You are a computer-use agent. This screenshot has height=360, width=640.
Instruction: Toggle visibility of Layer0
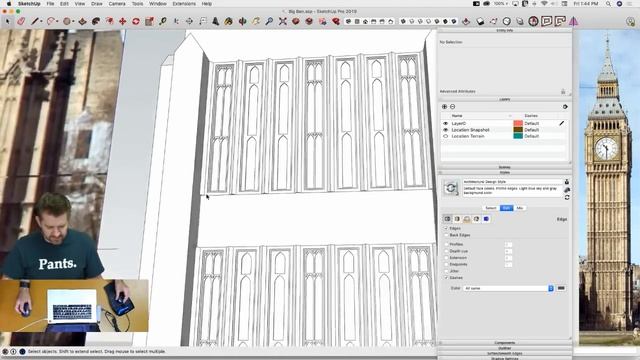(445, 123)
